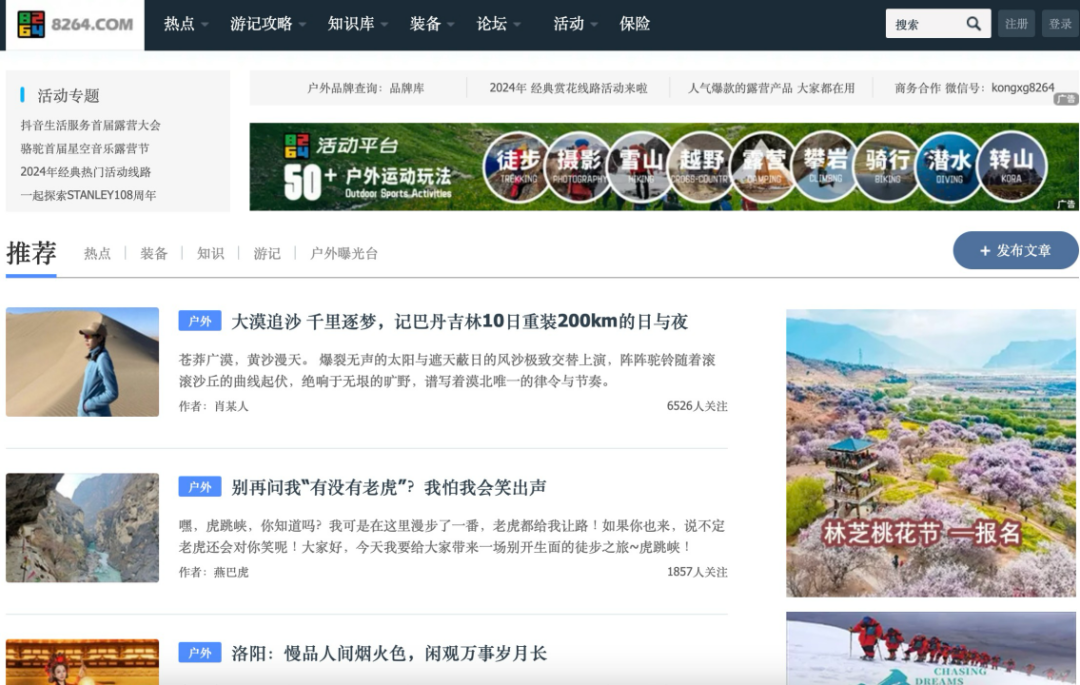Expand the 知识库 dropdown menu
The width and height of the screenshot is (1080, 685).
357,24
